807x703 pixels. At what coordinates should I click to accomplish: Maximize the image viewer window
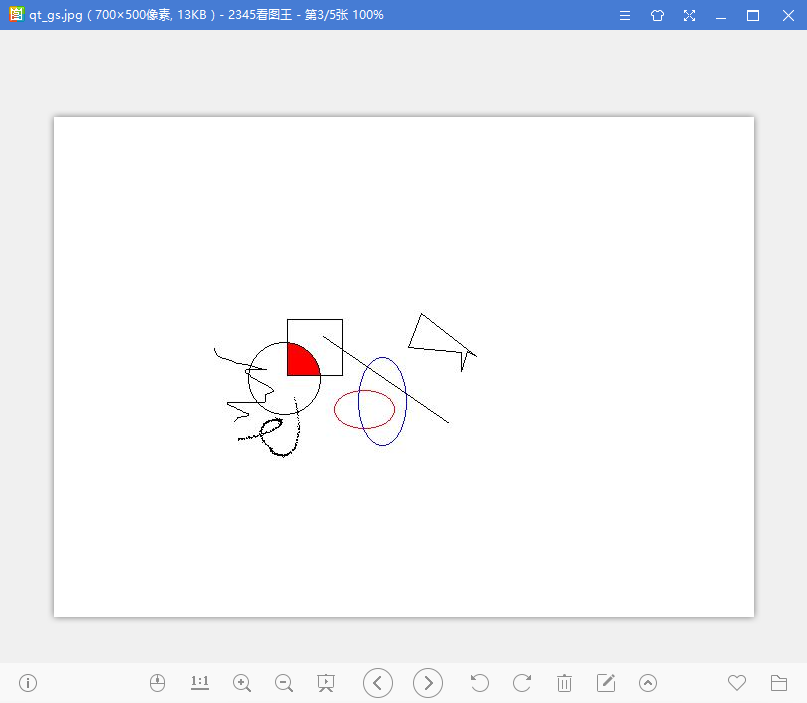[x=753, y=15]
